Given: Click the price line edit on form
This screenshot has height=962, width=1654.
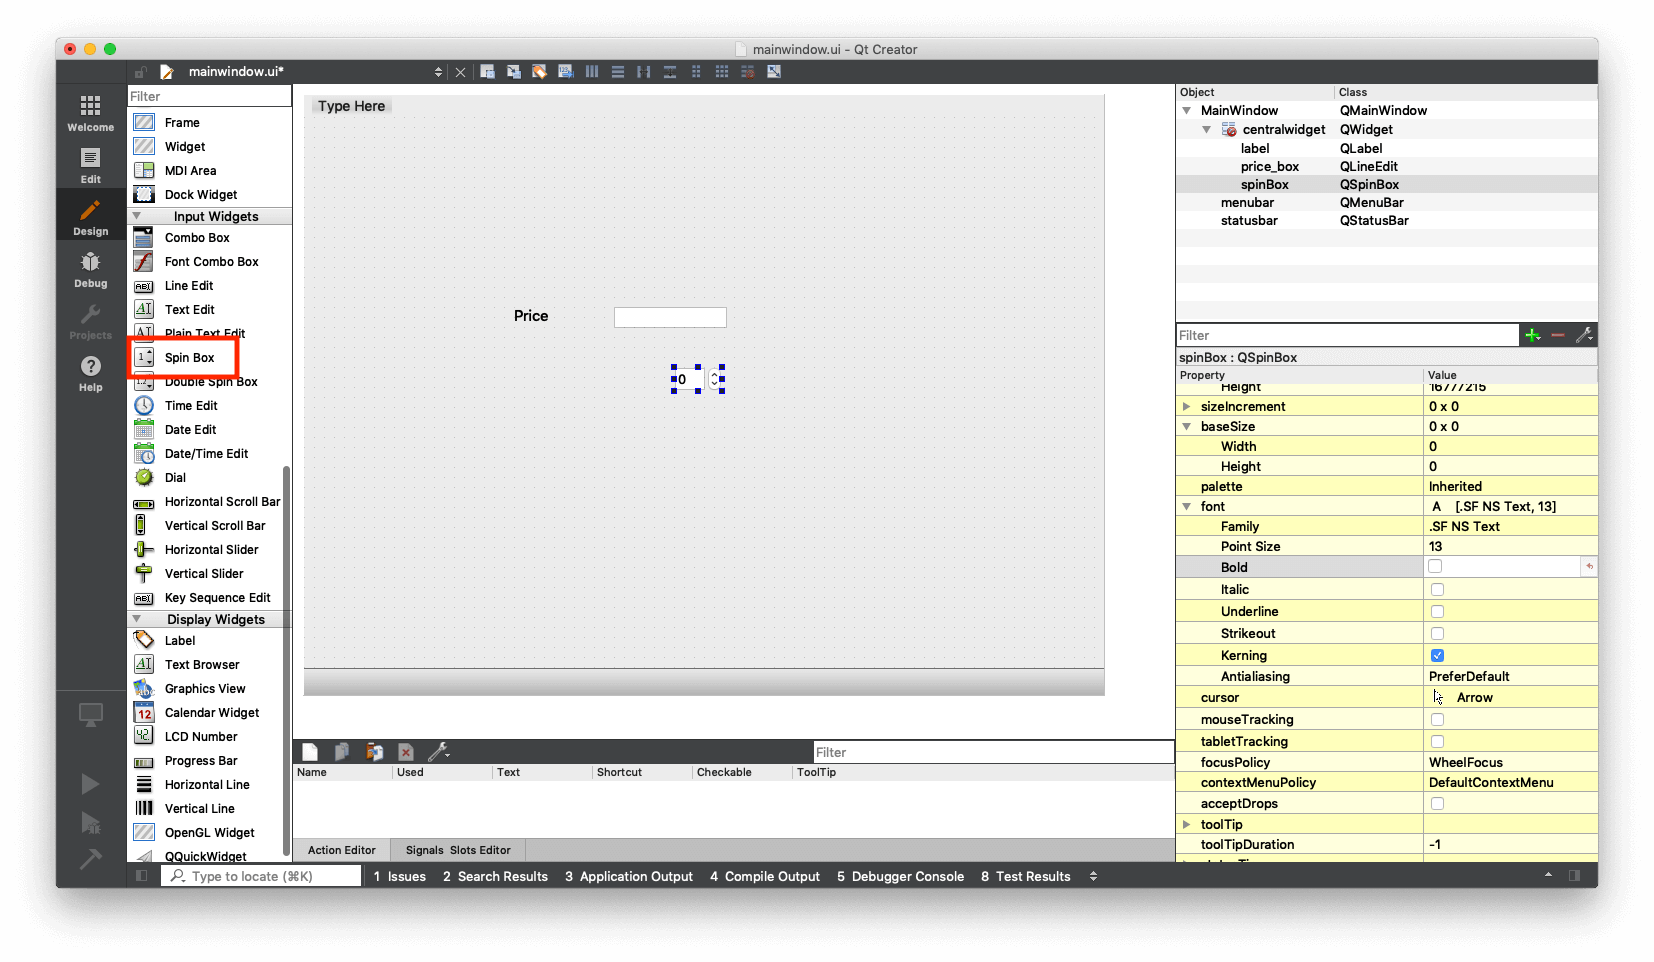Looking at the screenshot, I should coord(670,317).
